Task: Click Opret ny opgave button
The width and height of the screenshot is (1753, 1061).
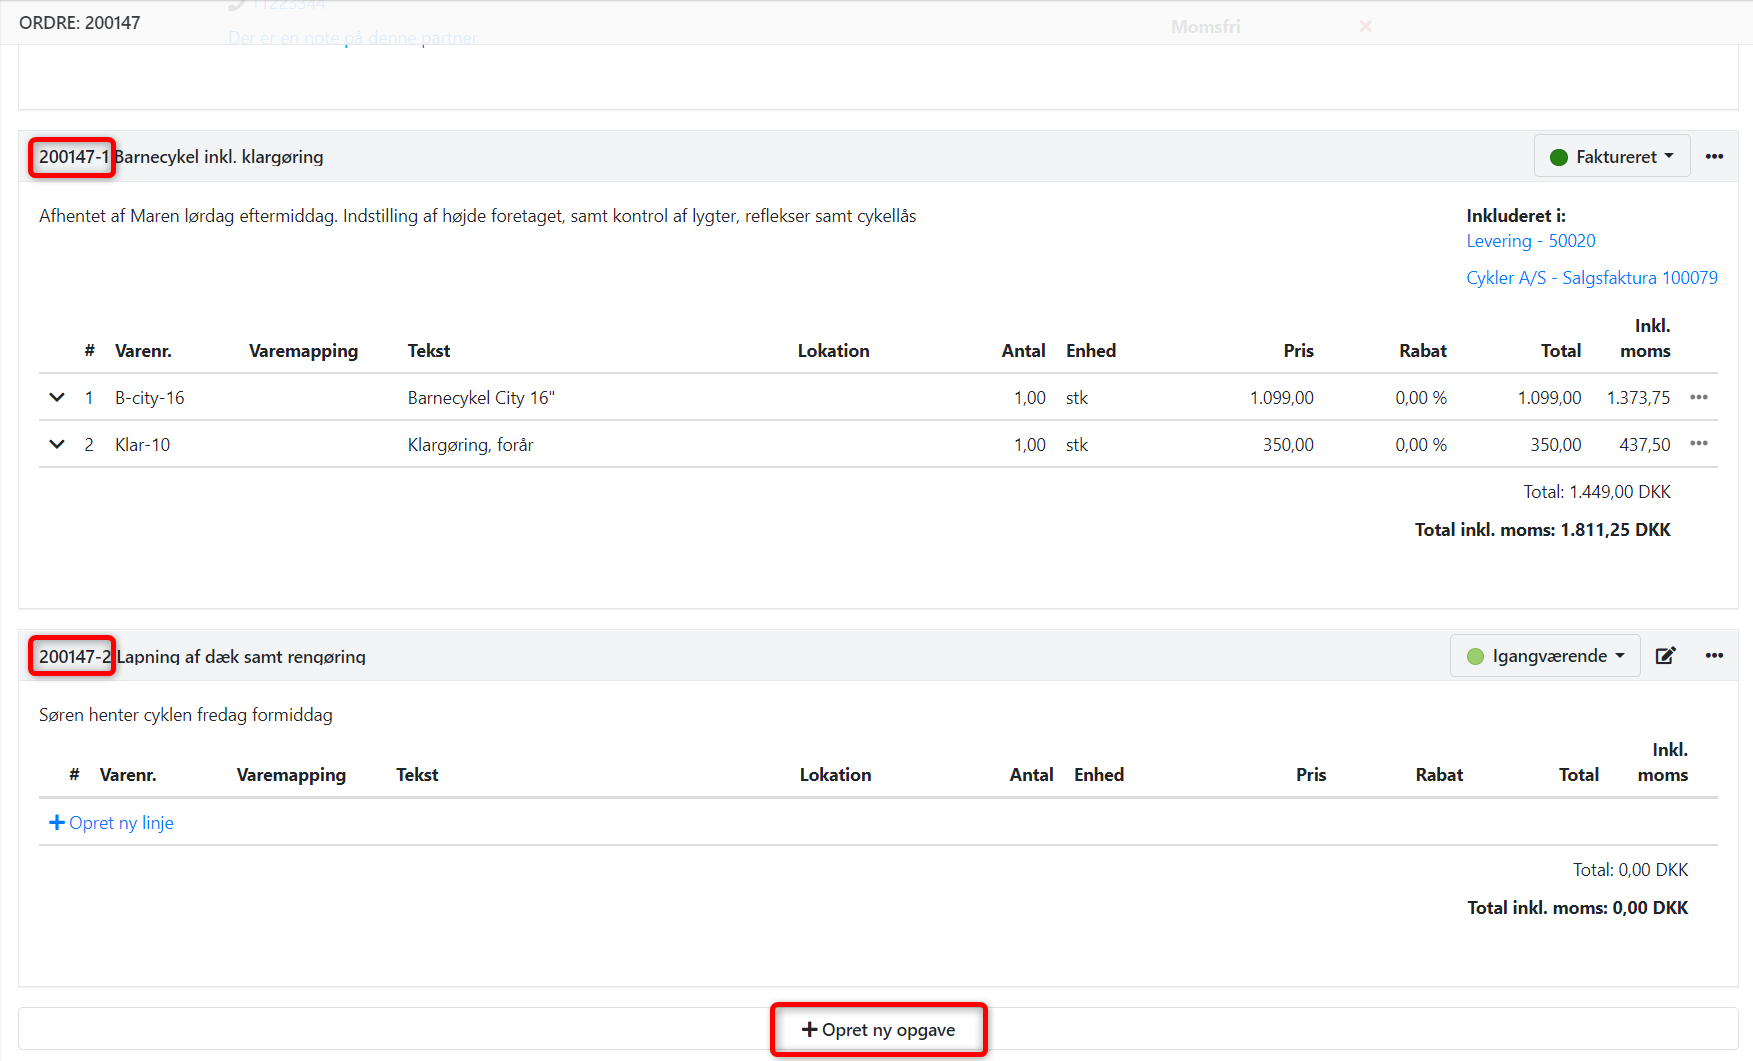Action: 878,1030
